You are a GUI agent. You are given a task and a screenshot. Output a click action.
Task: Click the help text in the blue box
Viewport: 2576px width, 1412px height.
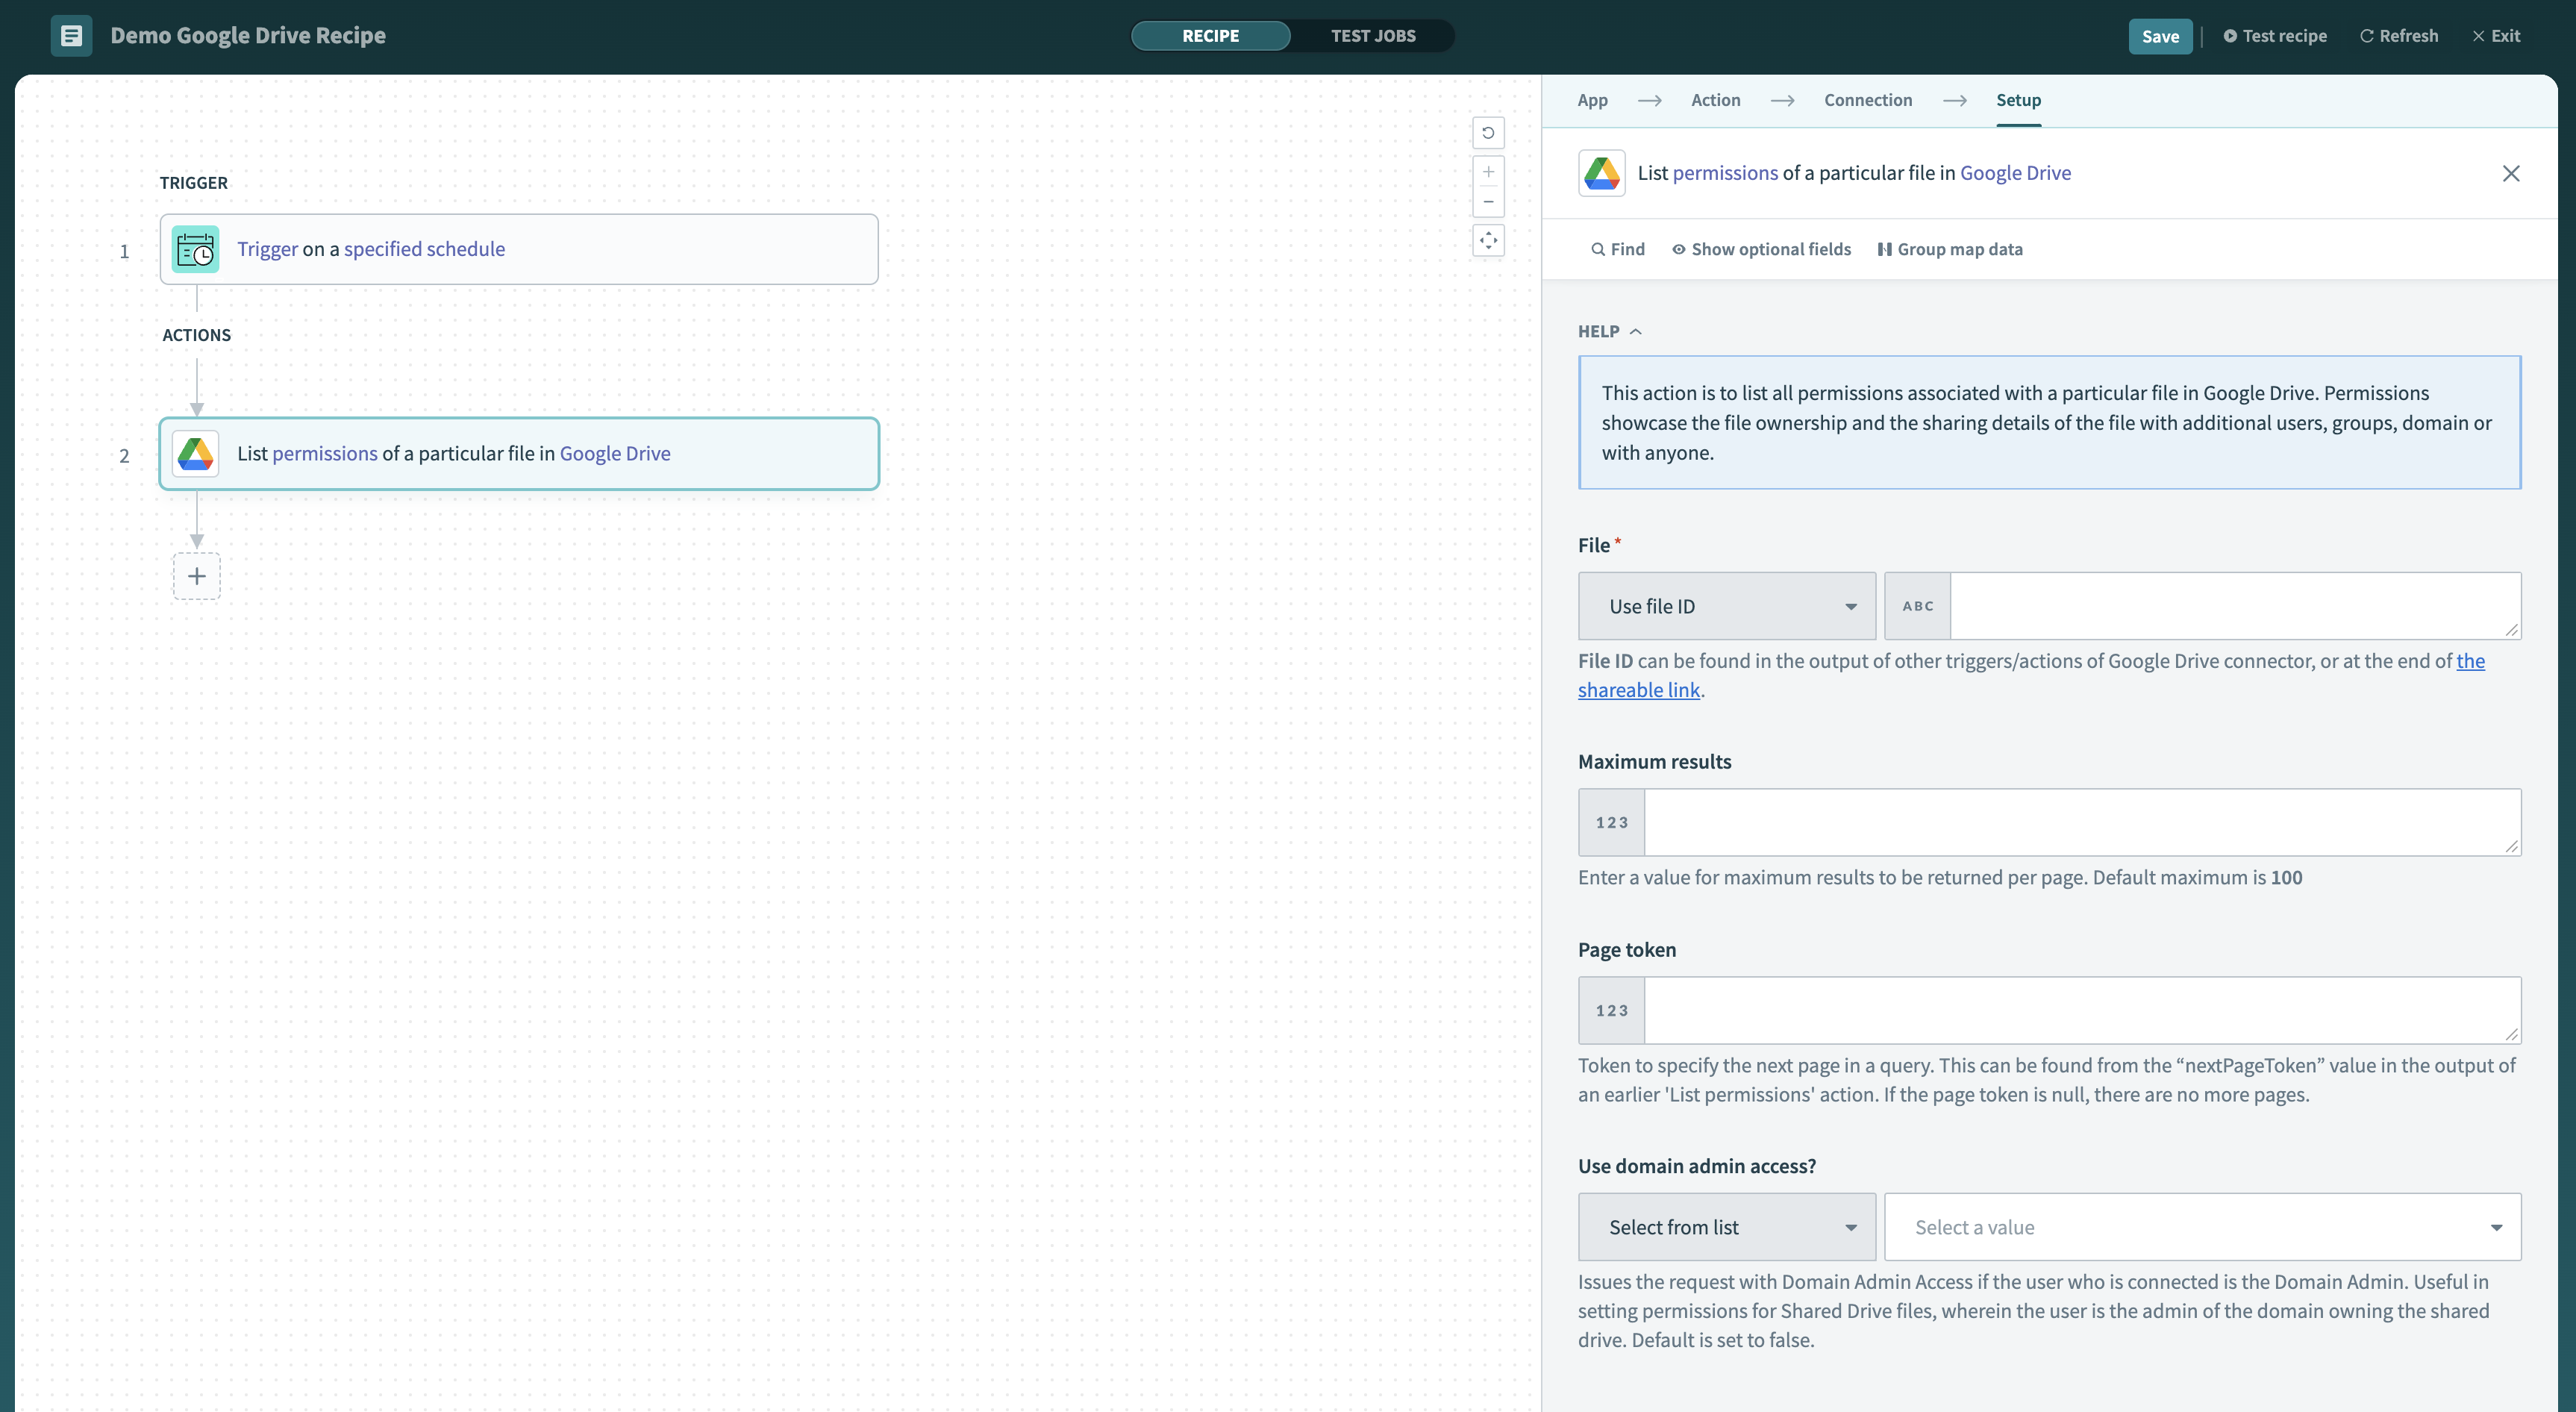2048,422
